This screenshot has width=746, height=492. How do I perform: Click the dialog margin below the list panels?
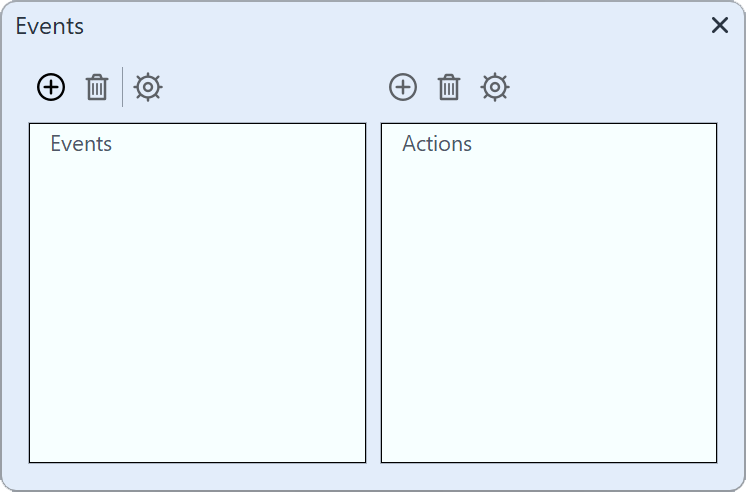coord(373,477)
